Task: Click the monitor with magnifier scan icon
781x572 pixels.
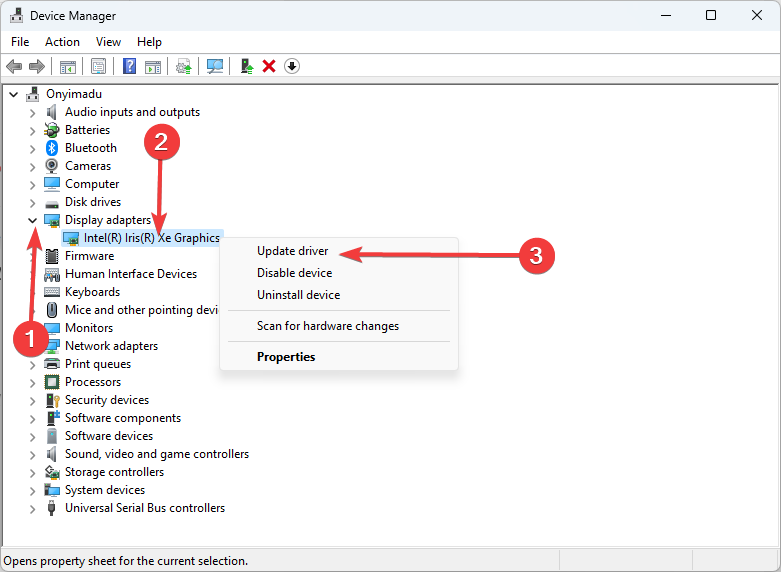Action: 215,66
